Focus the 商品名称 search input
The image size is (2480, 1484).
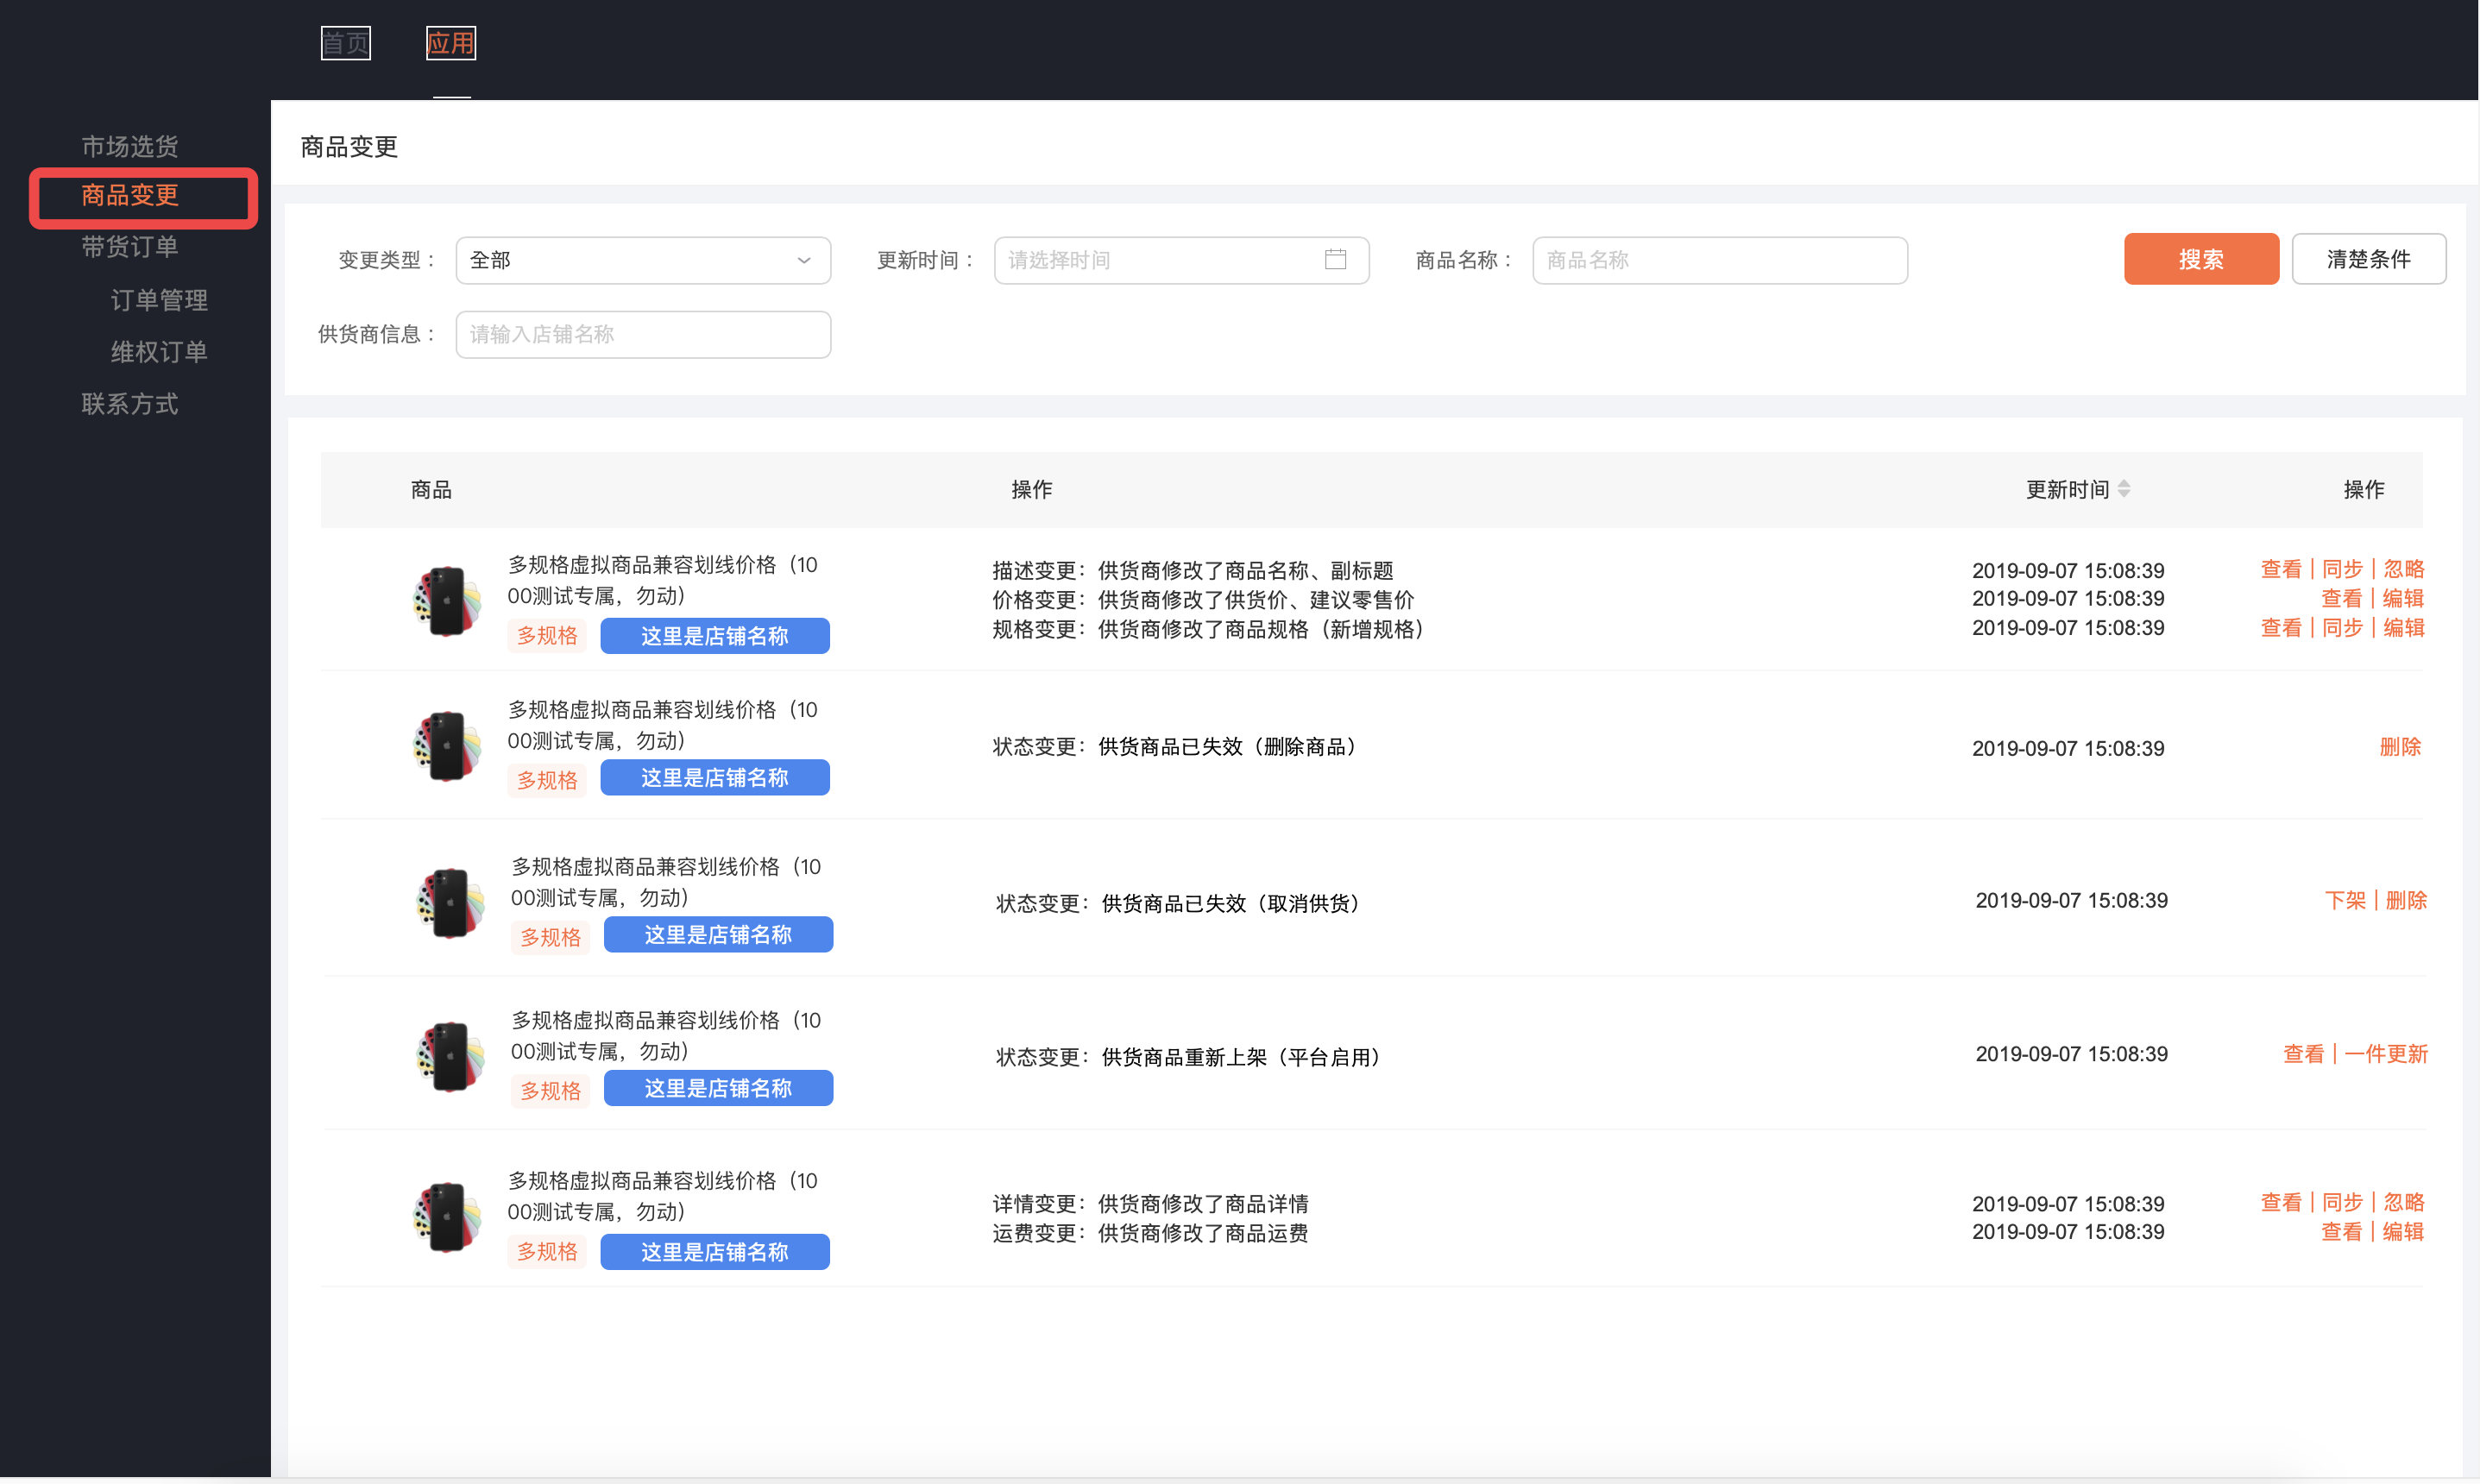1719,260
